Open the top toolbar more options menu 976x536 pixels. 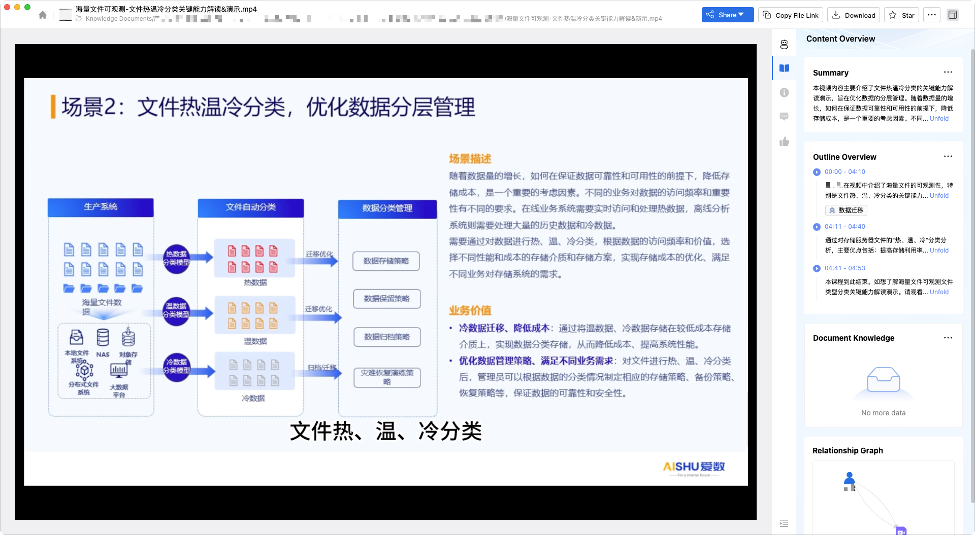(x=931, y=15)
